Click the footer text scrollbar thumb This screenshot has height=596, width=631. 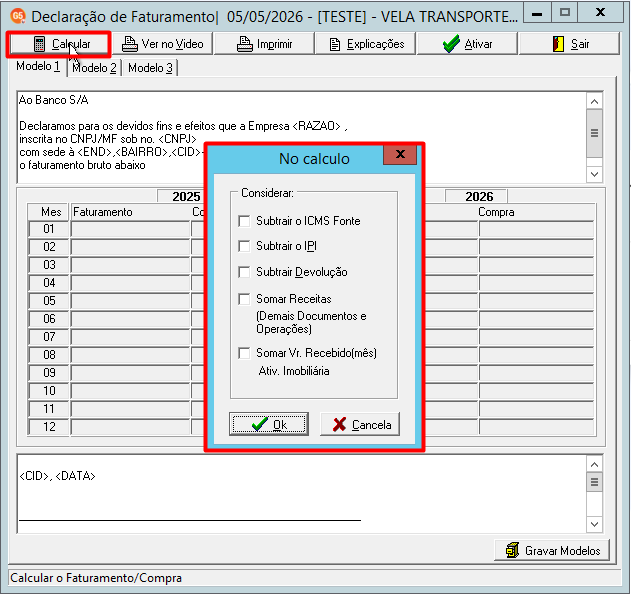click(594, 482)
